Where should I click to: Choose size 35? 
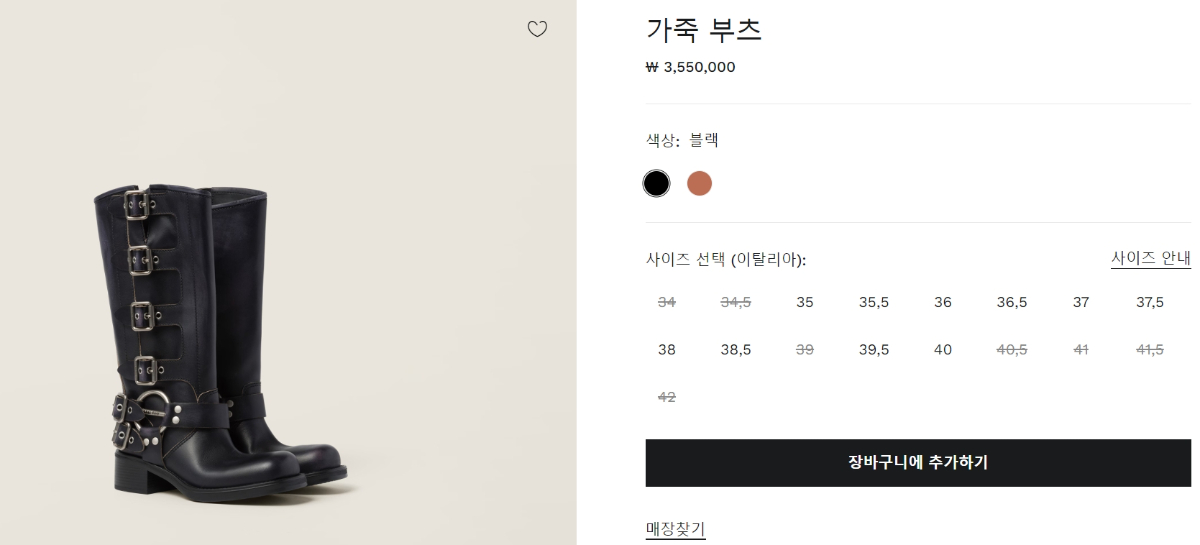(x=805, y=302)
